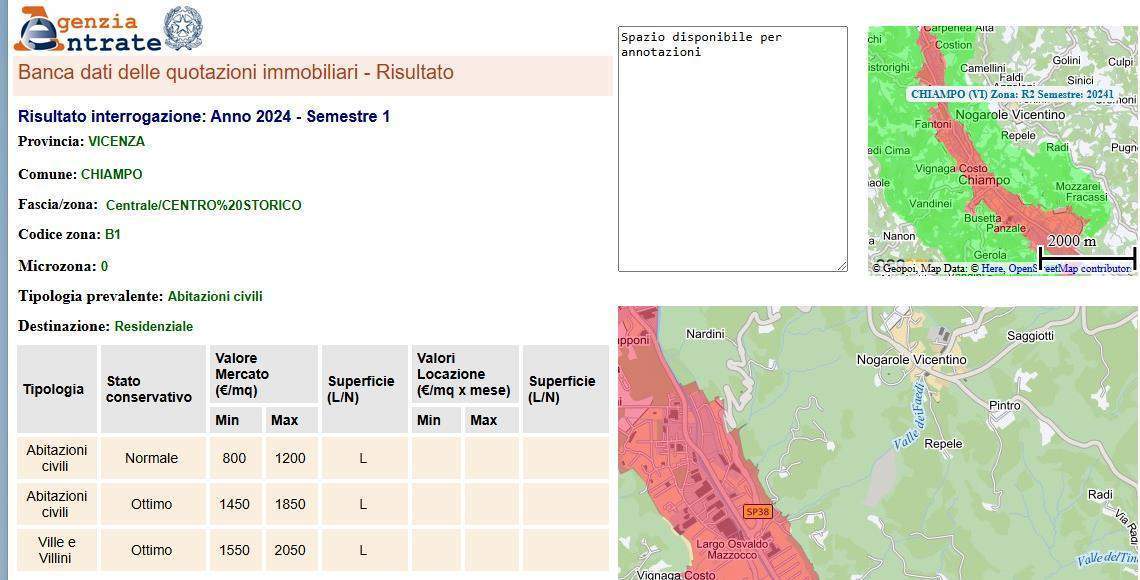Click the 2050 max value cell
The image size is (1140, 580).
tap(290, 550)
